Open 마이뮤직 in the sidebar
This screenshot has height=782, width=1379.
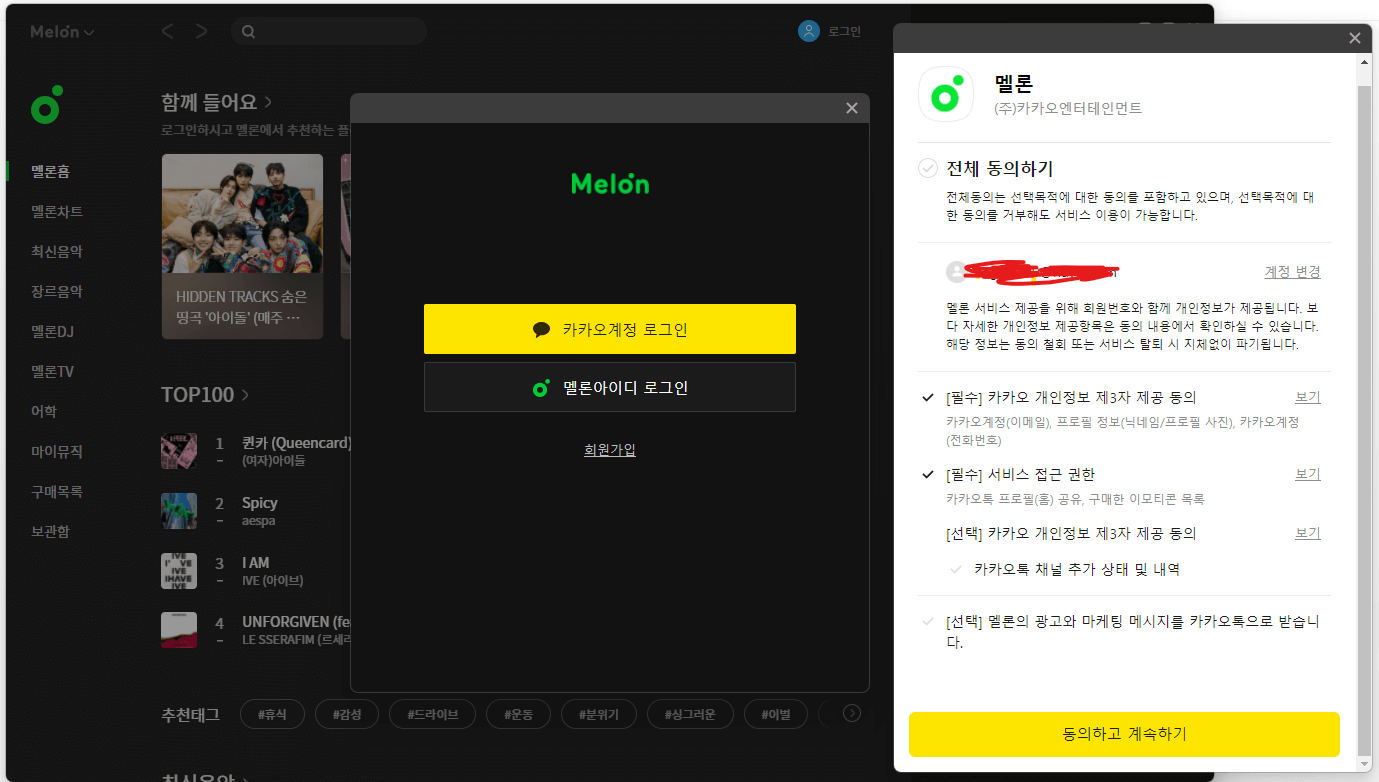pyautogui.click(x=57, y=452)
